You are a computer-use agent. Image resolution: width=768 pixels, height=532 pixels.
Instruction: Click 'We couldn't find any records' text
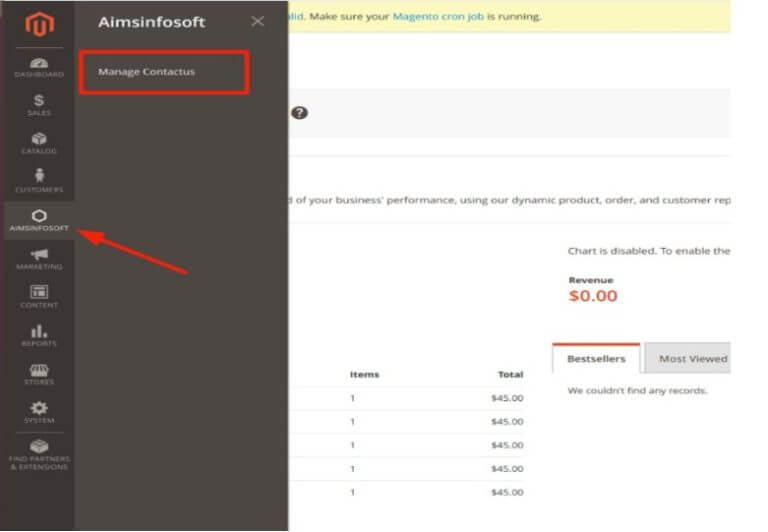[637, 390]
